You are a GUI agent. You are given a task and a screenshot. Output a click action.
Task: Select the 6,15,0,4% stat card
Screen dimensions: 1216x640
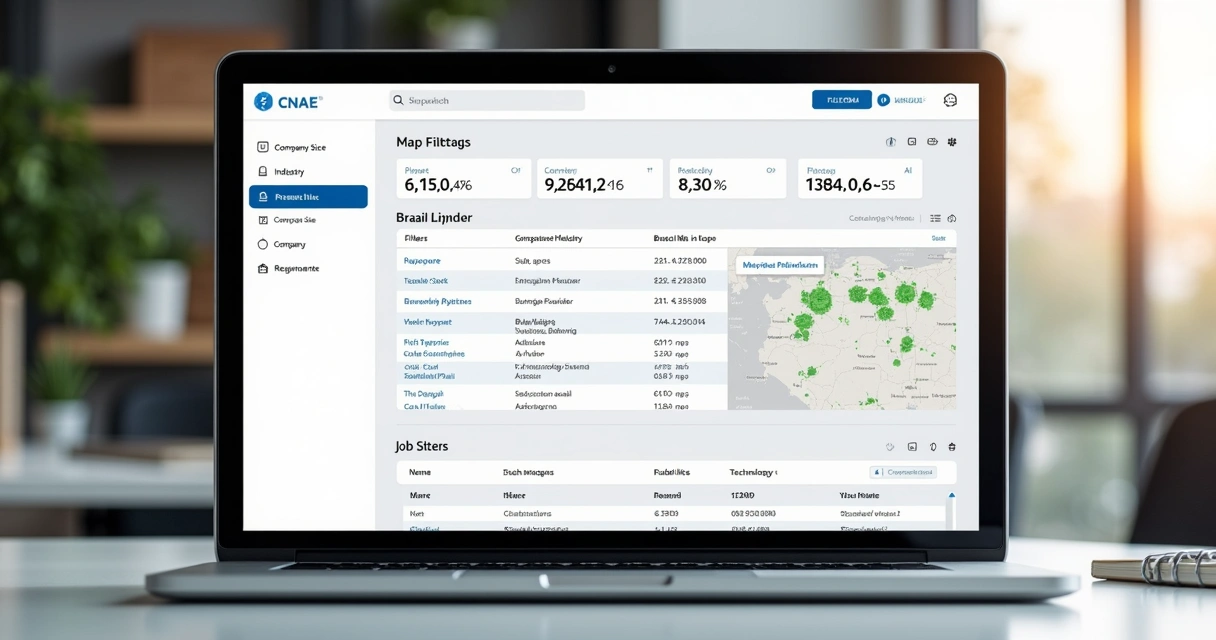pyautogui.click(x=463, y=179)
